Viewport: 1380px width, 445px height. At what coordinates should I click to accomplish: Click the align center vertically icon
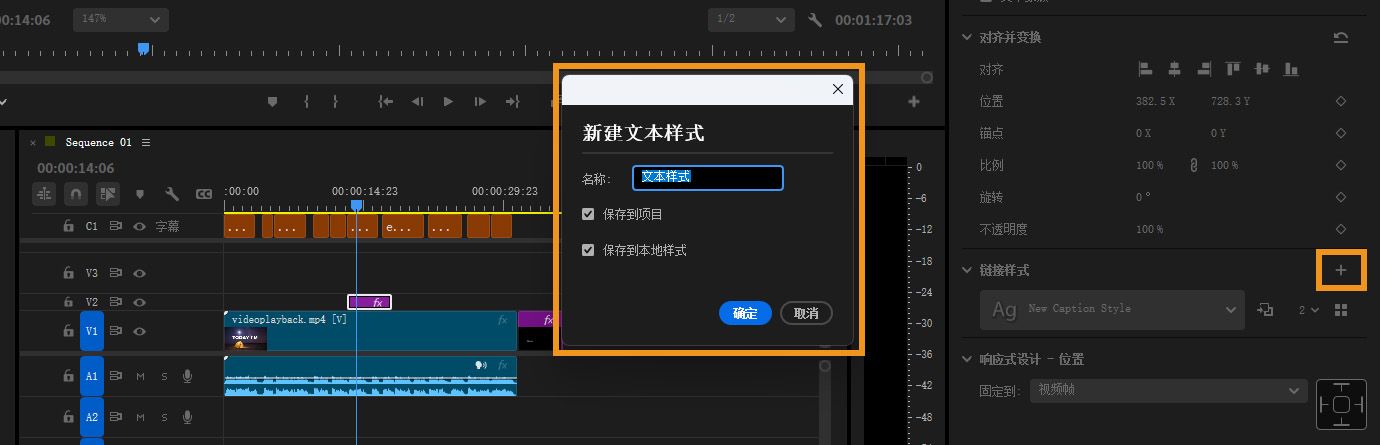(x=1262, y=69)
